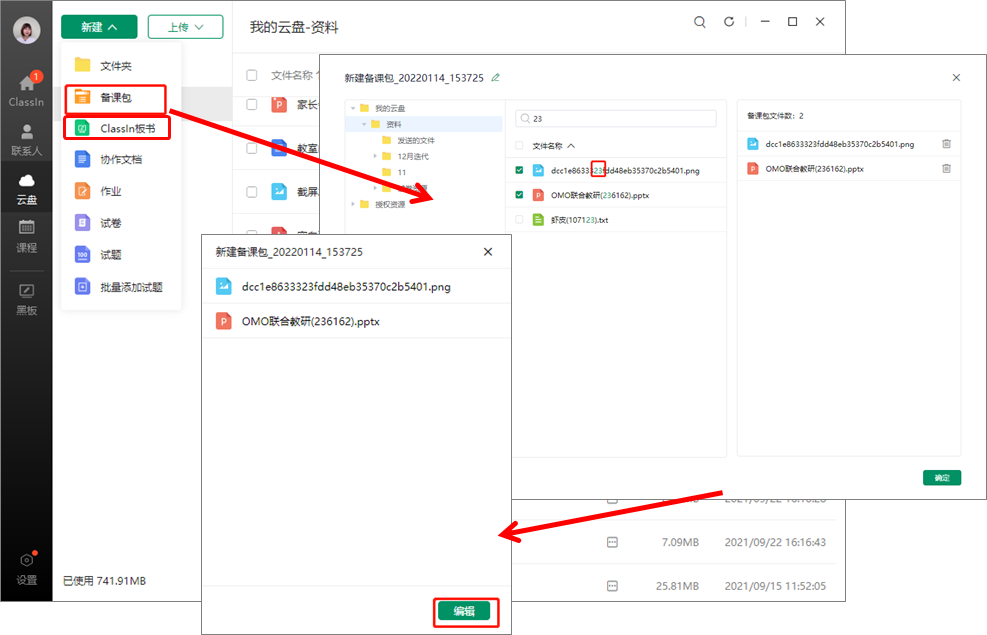Choose 协作文档 in the new menu

click(x=121, y=159)
